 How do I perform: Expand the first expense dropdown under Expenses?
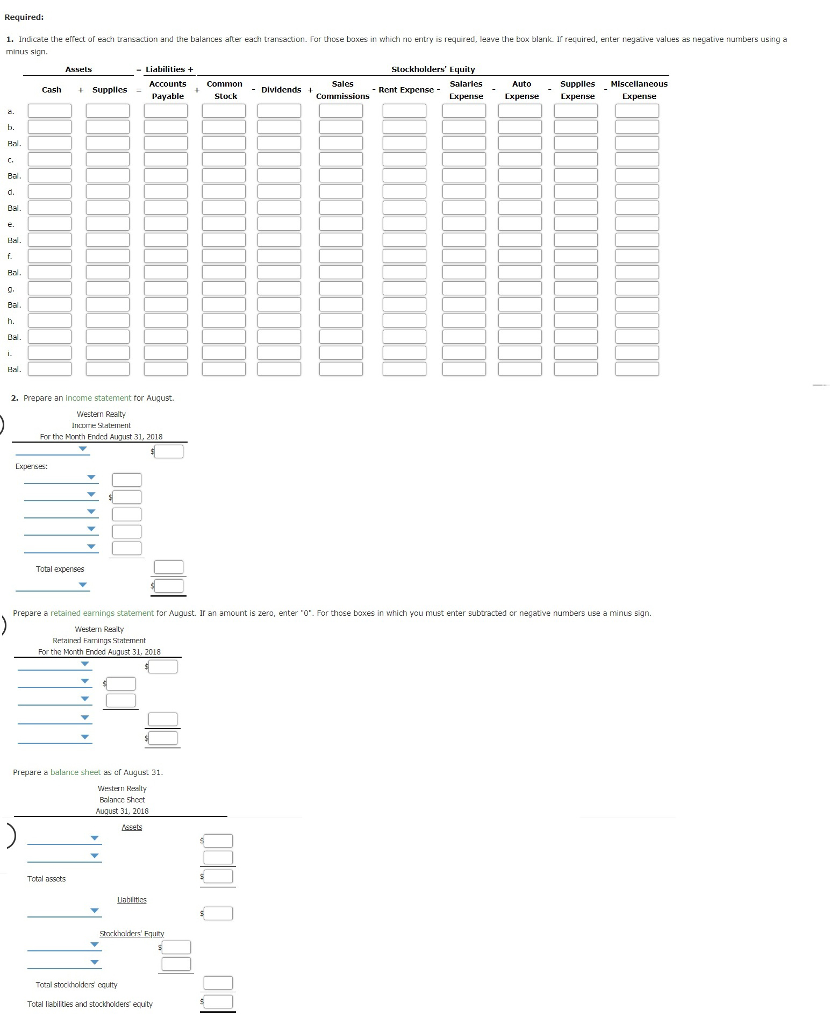coord(90,478)
